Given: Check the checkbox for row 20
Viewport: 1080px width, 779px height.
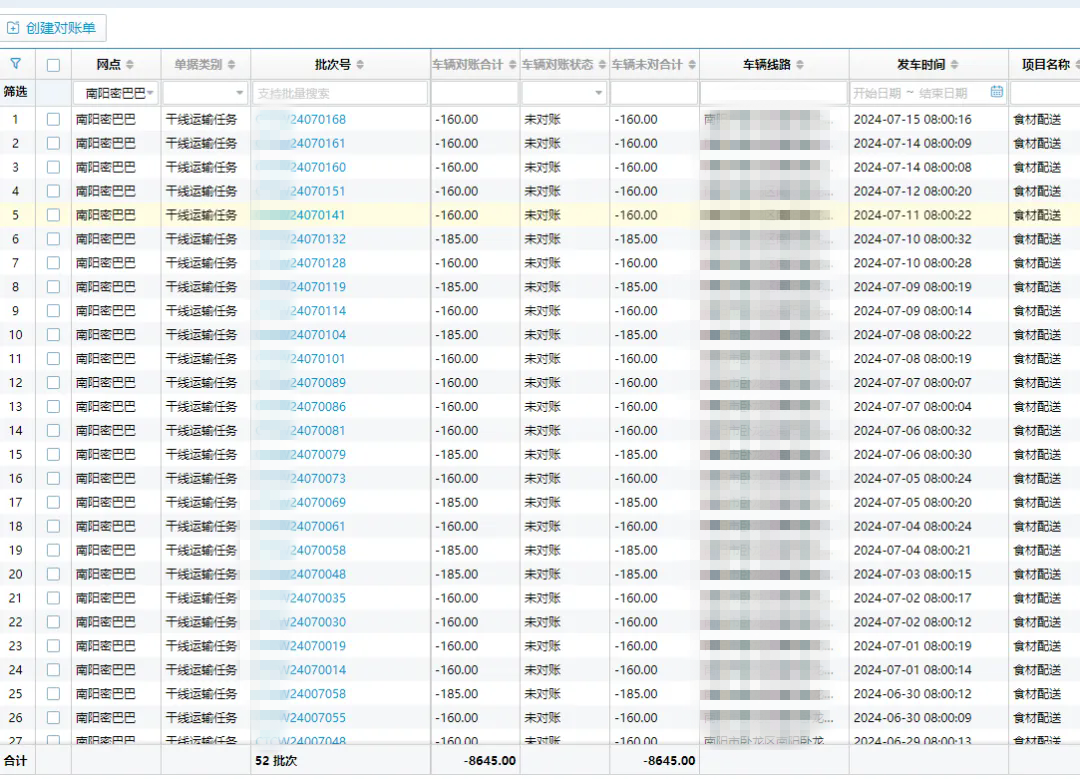Looking at the screenshot, I should [53, 574].
